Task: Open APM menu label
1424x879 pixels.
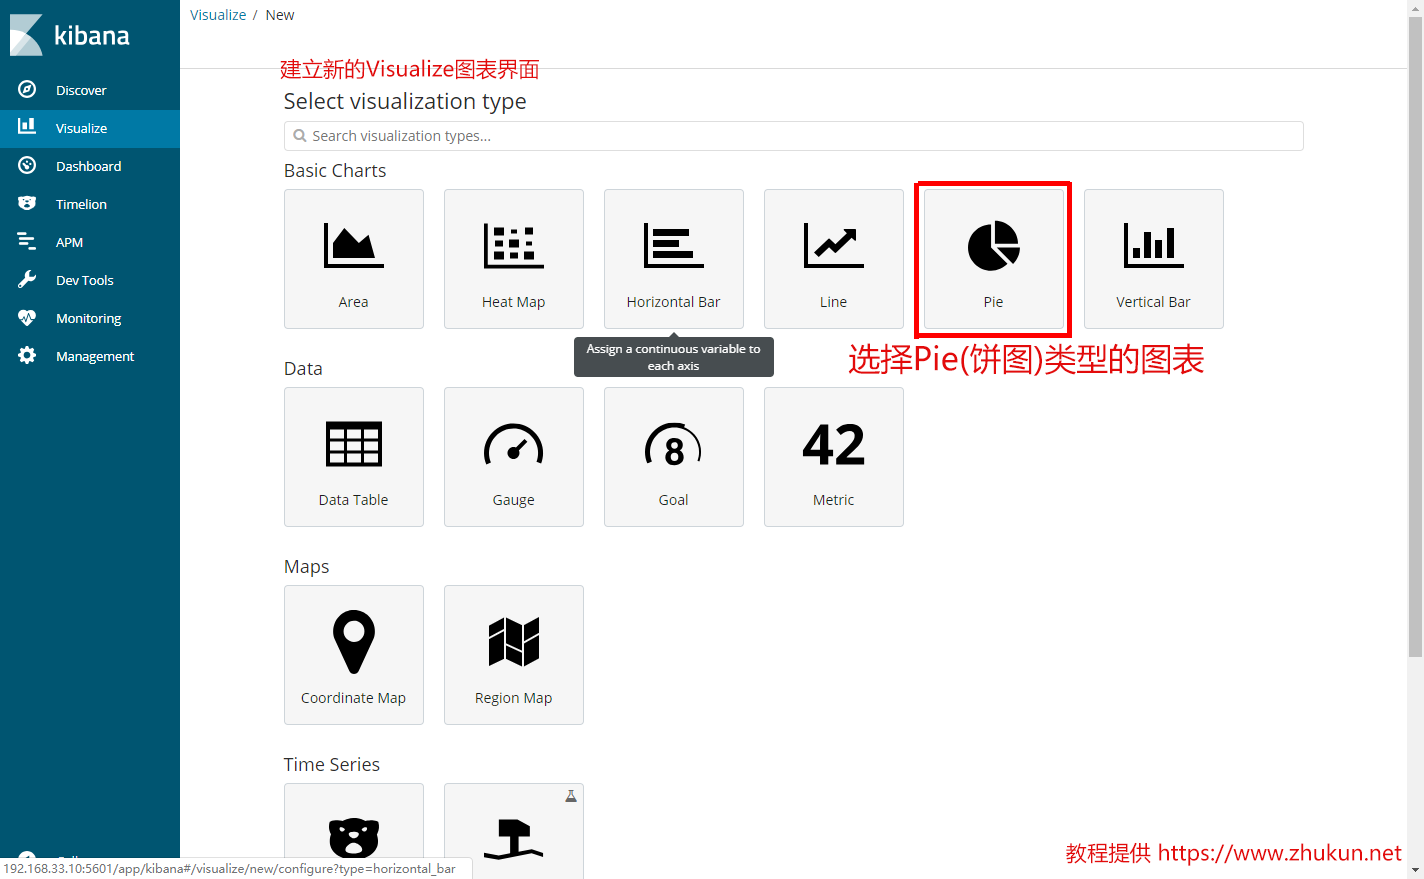Action: pyautogui.click(x=69, y=242)
